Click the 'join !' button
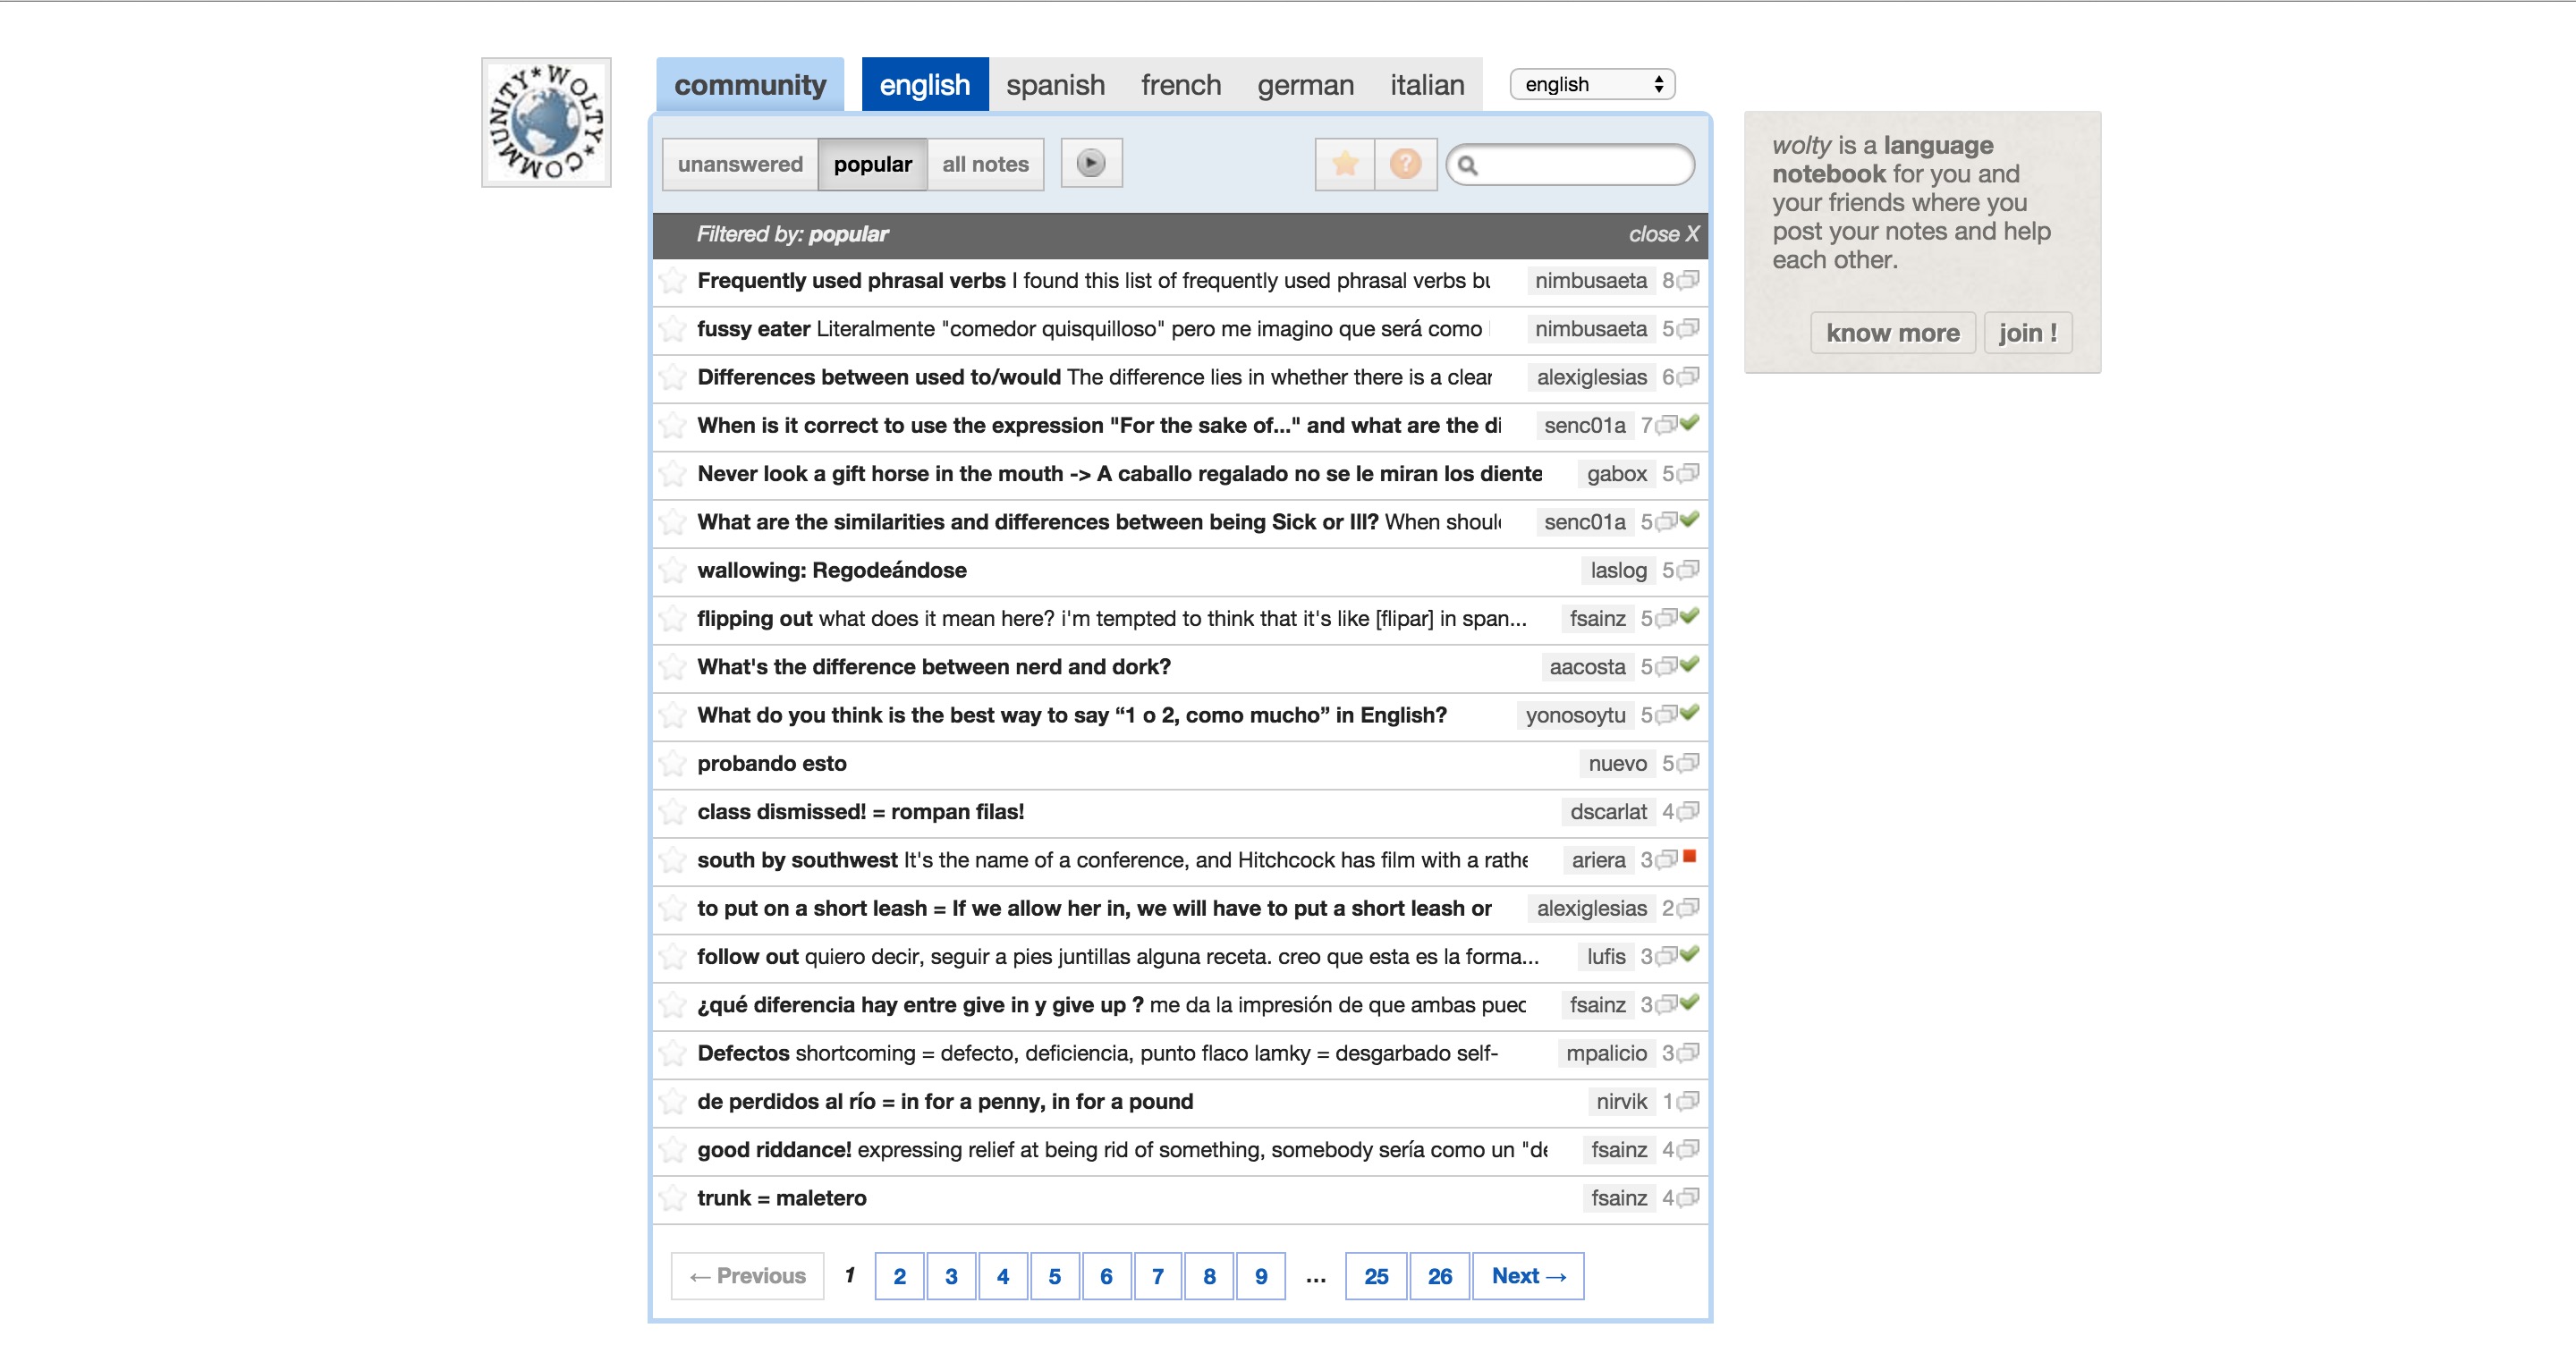2576x1345 pixels. [2028, 333]
